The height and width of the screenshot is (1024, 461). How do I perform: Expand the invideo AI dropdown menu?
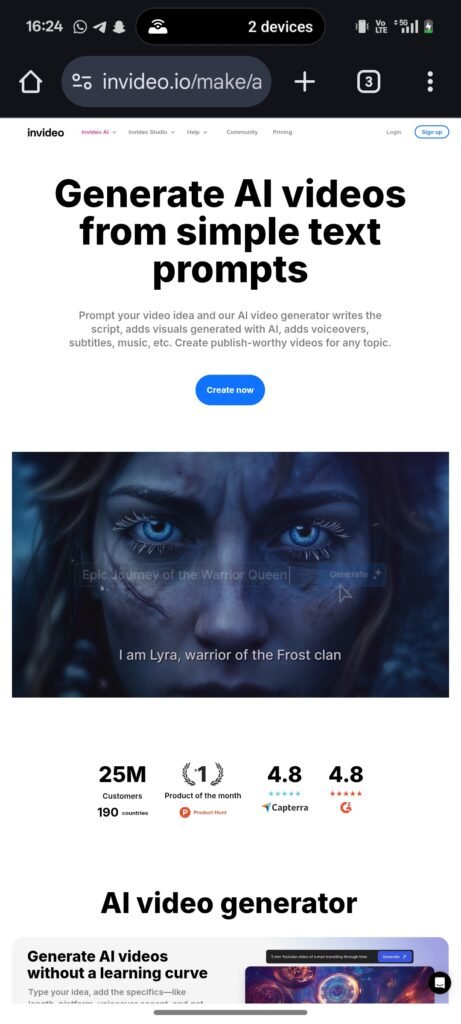pyautogui.click(x=99, y=132)
